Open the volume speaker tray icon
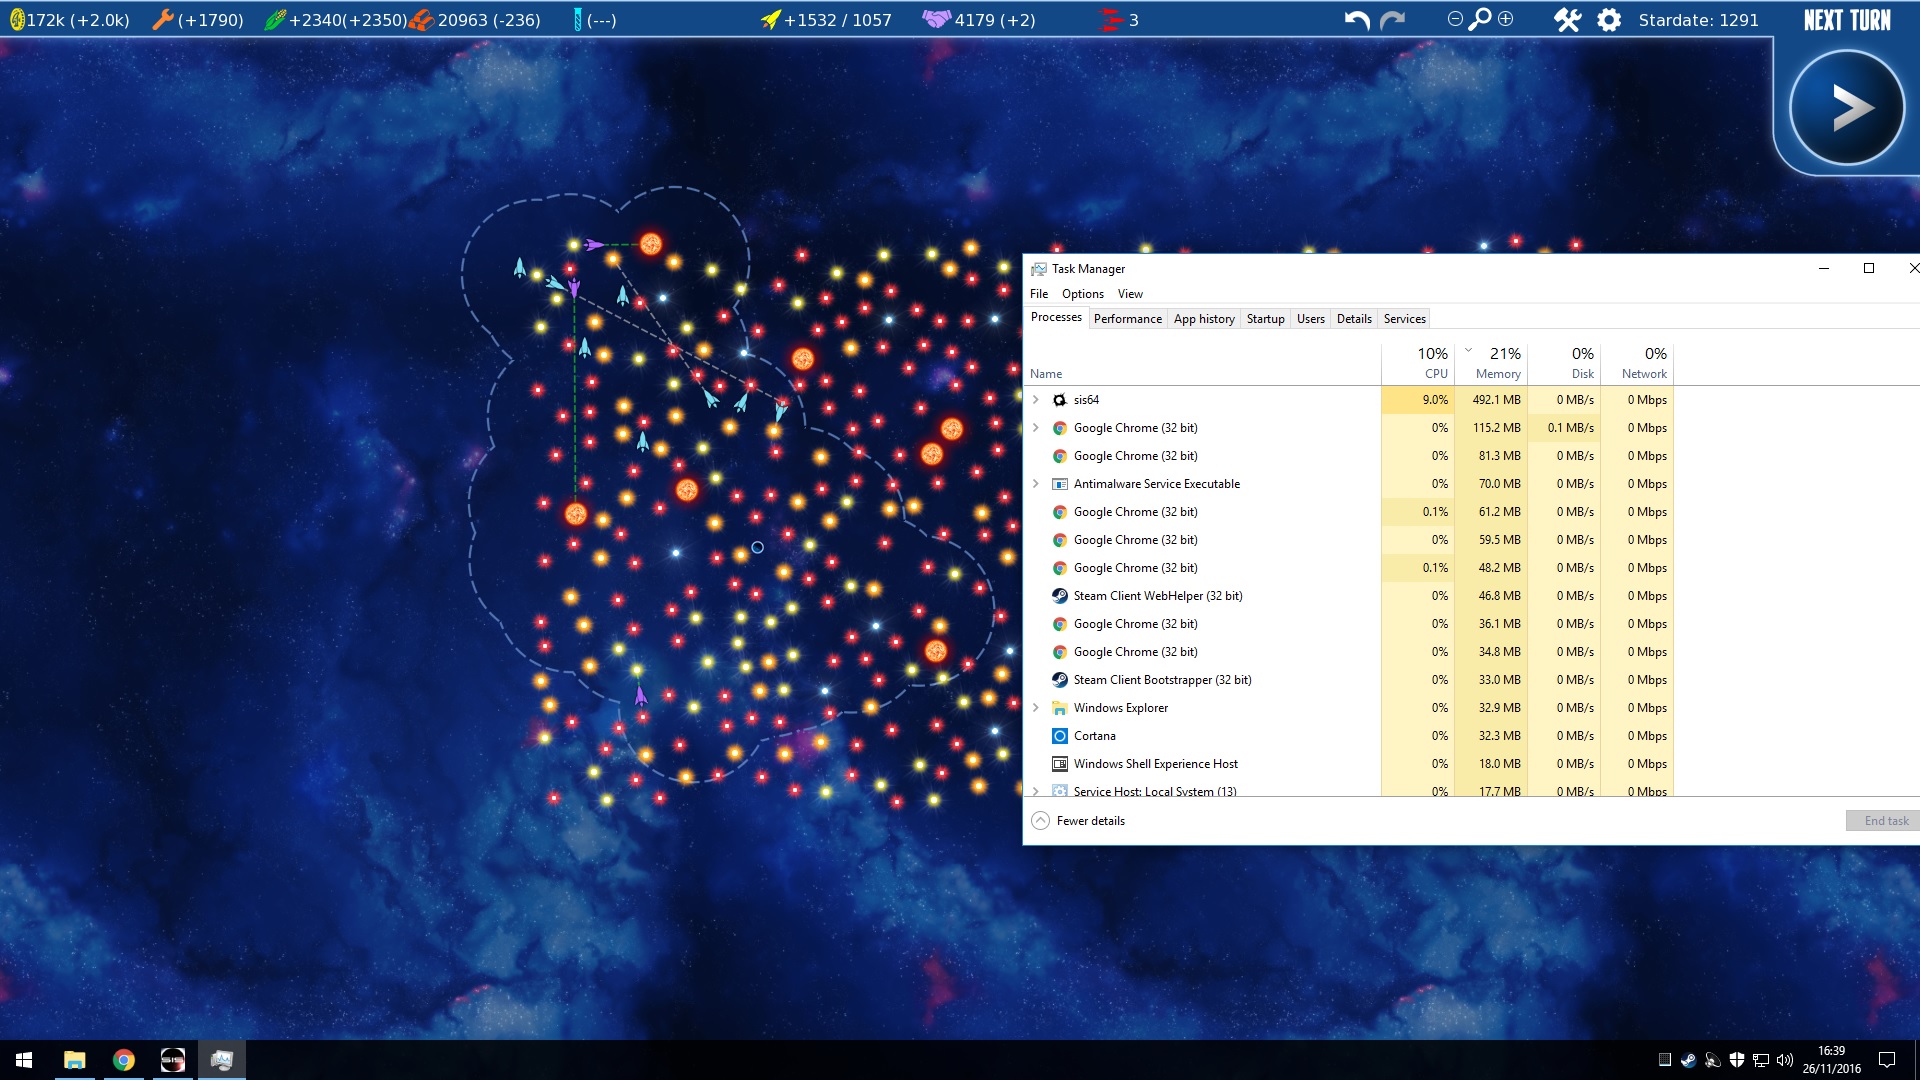1920x1080 pixels. pos(1785,1060)
